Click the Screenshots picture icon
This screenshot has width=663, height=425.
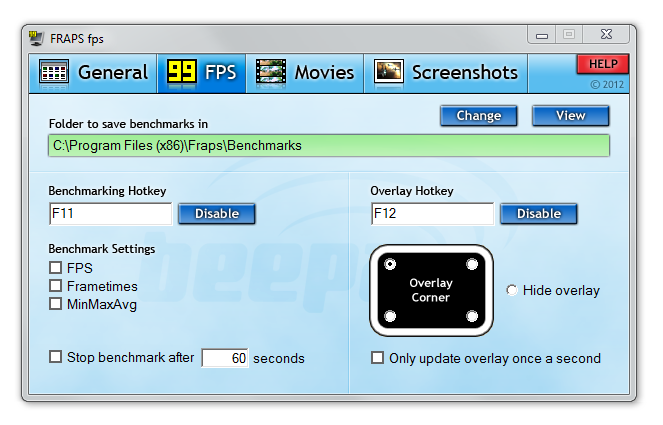[388, 71]
